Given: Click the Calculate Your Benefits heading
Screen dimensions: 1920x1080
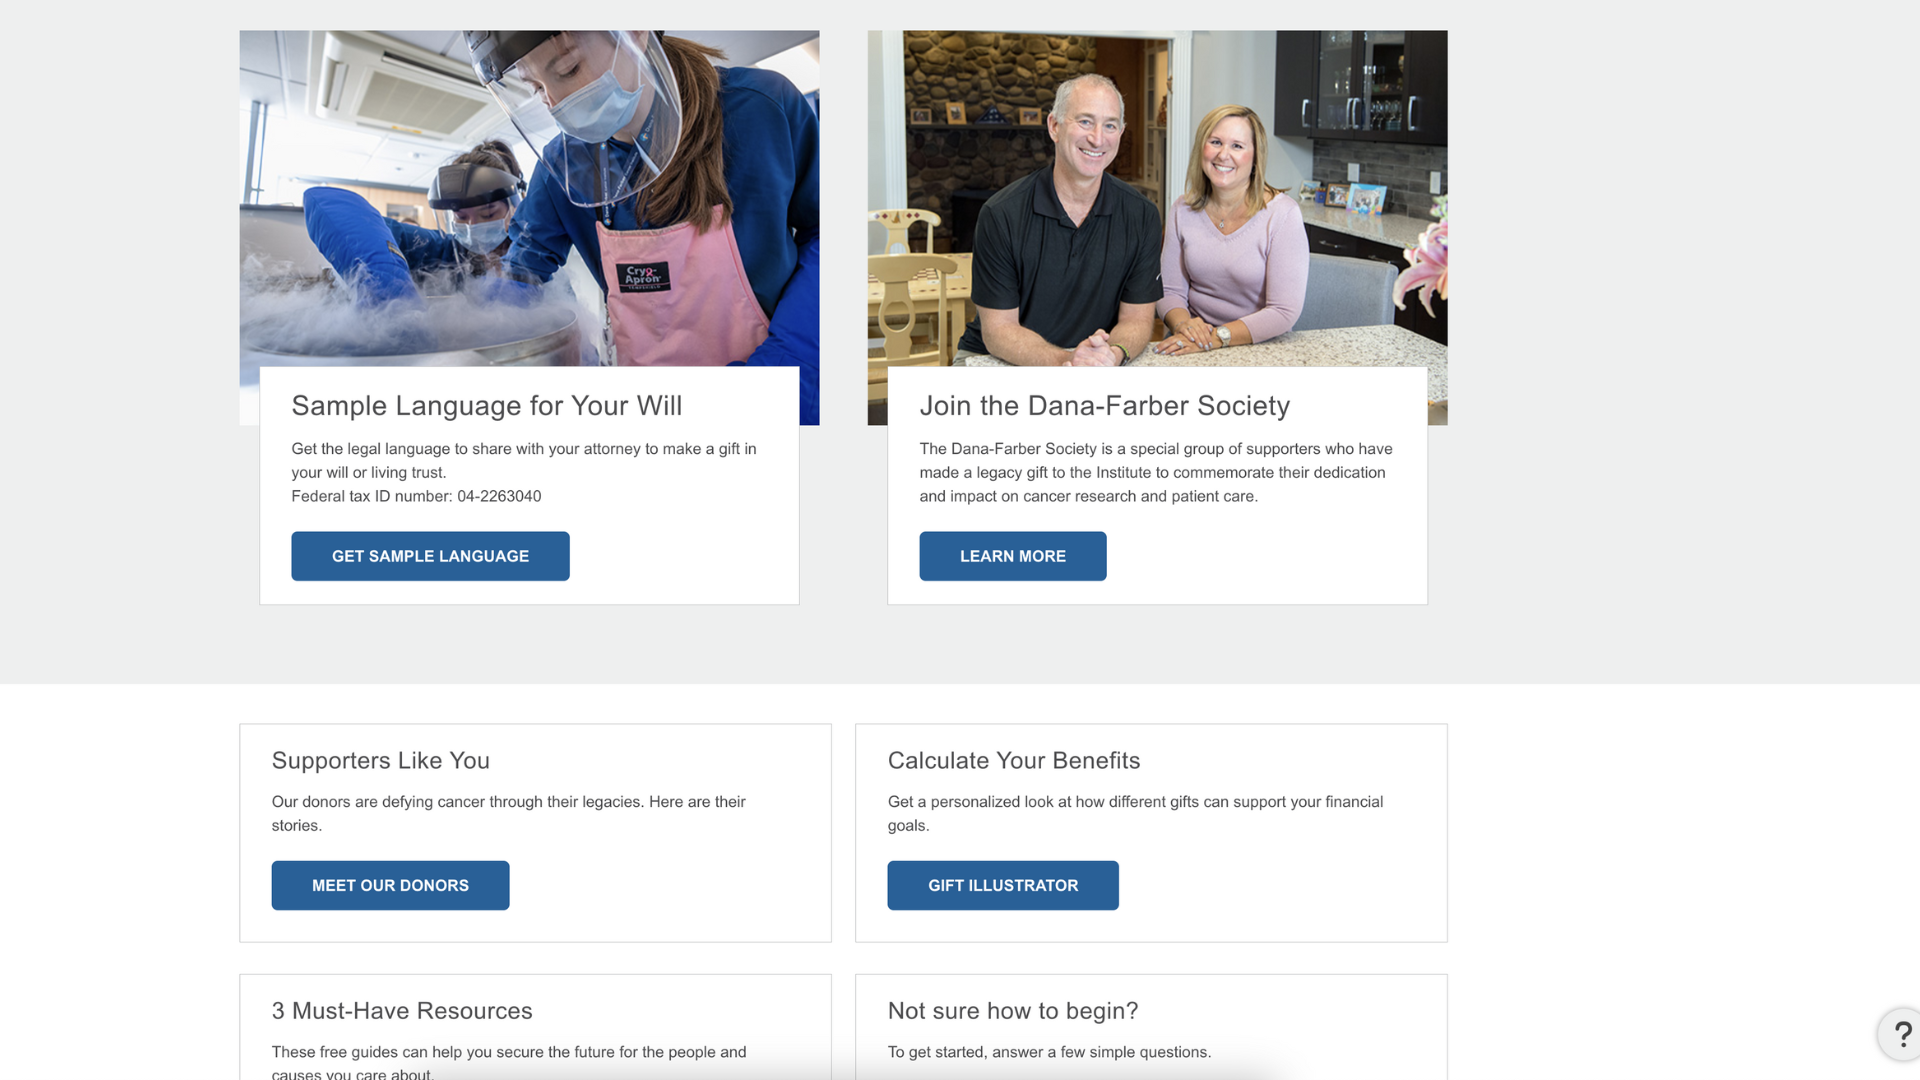Looking at the screenshot, I should [1013, 760].
